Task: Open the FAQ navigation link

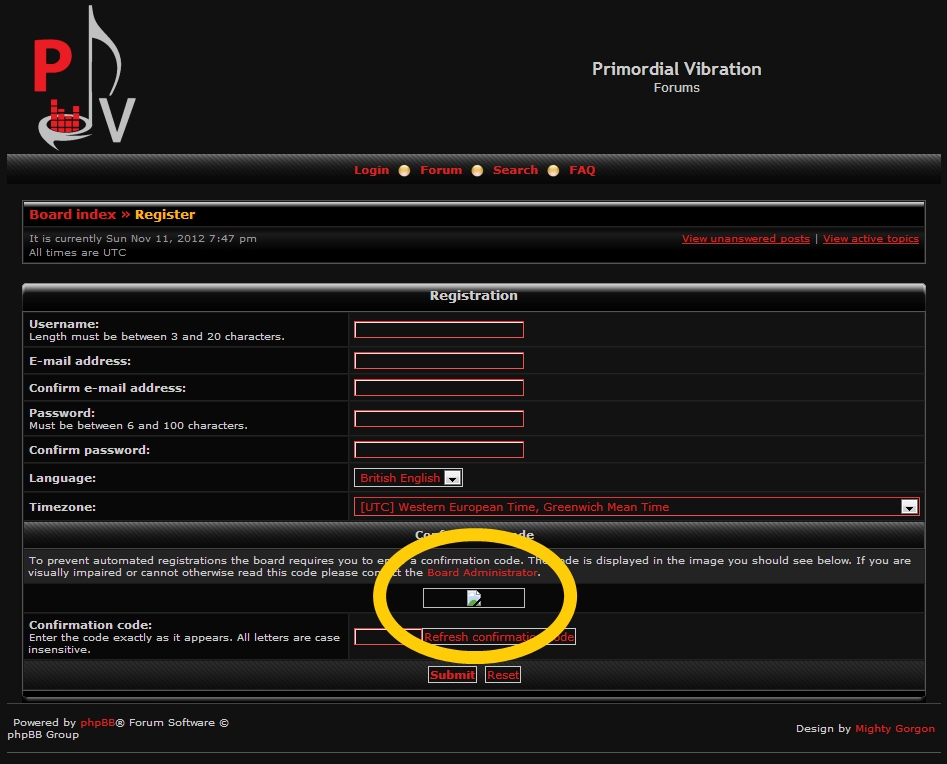Action: 582,170
